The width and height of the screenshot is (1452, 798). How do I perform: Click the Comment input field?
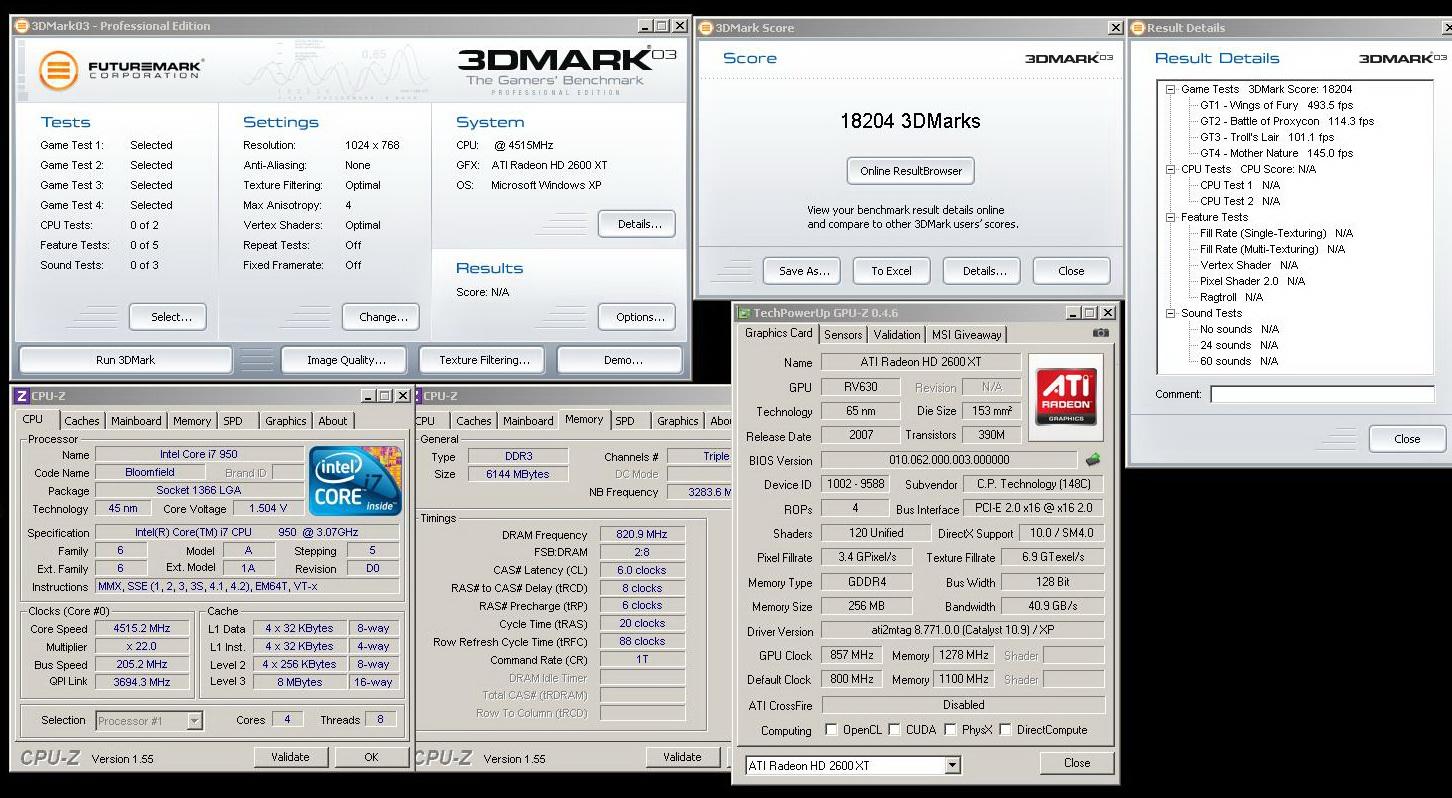[1322, 394]
